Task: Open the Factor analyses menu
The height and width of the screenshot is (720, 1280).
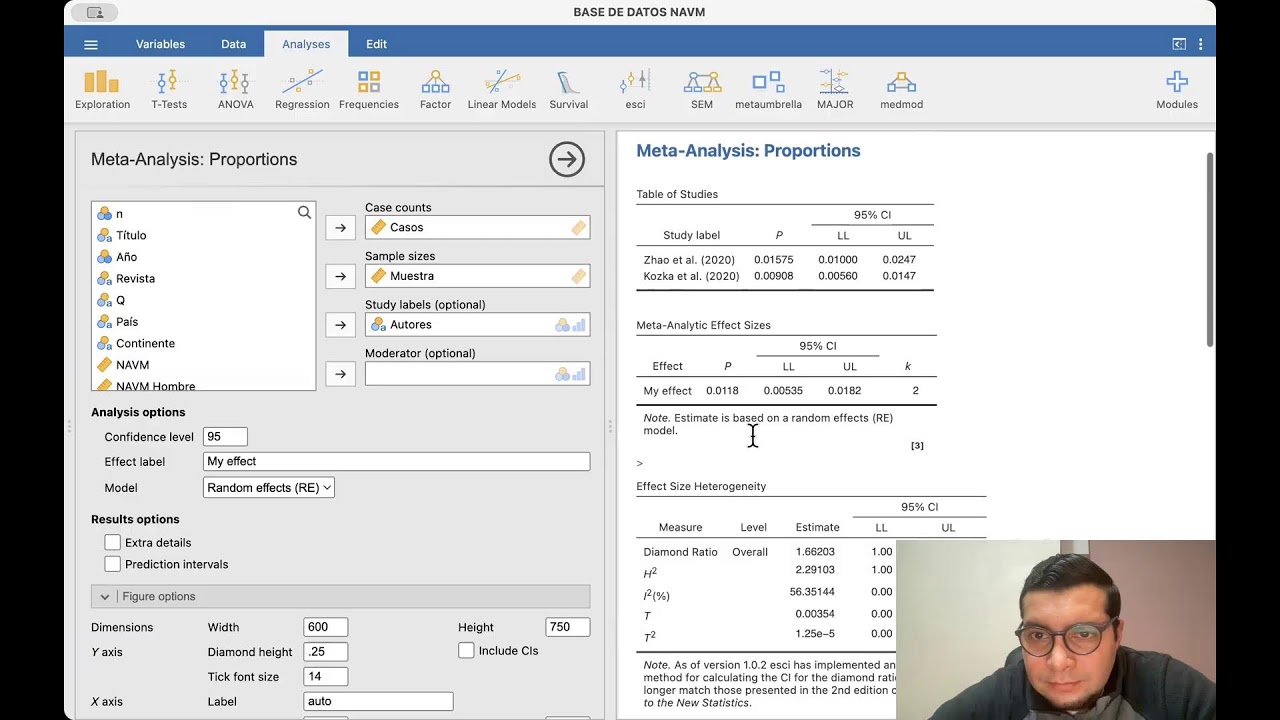Action: 435,89
